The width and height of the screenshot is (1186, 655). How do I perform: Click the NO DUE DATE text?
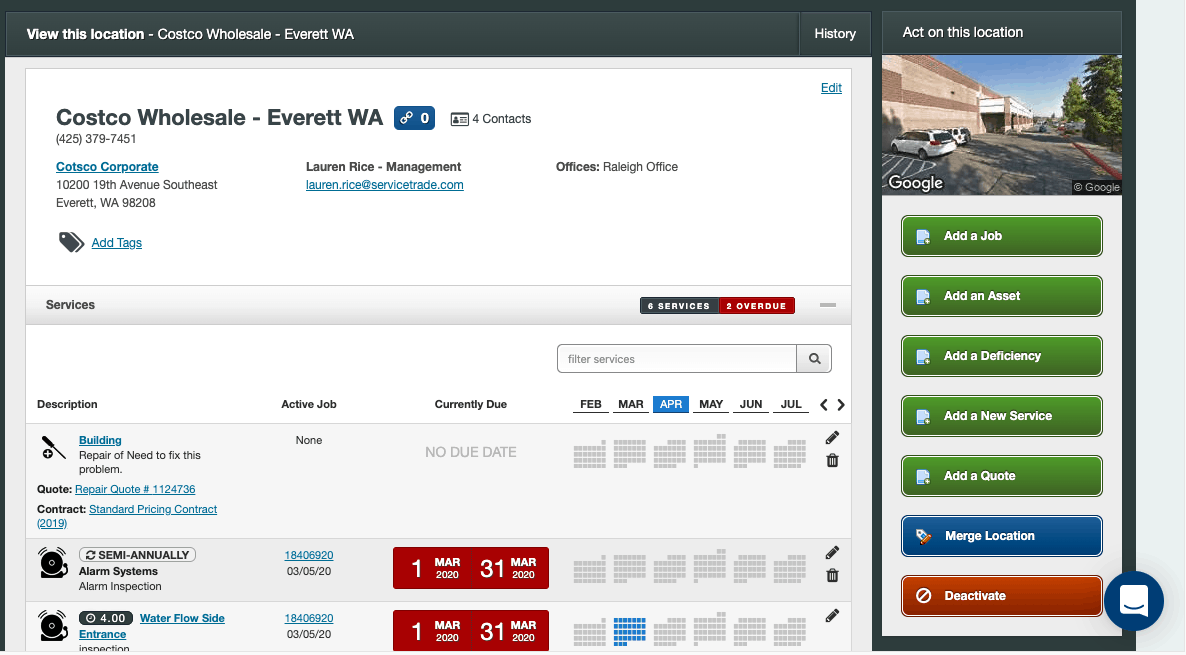(470, 452)
